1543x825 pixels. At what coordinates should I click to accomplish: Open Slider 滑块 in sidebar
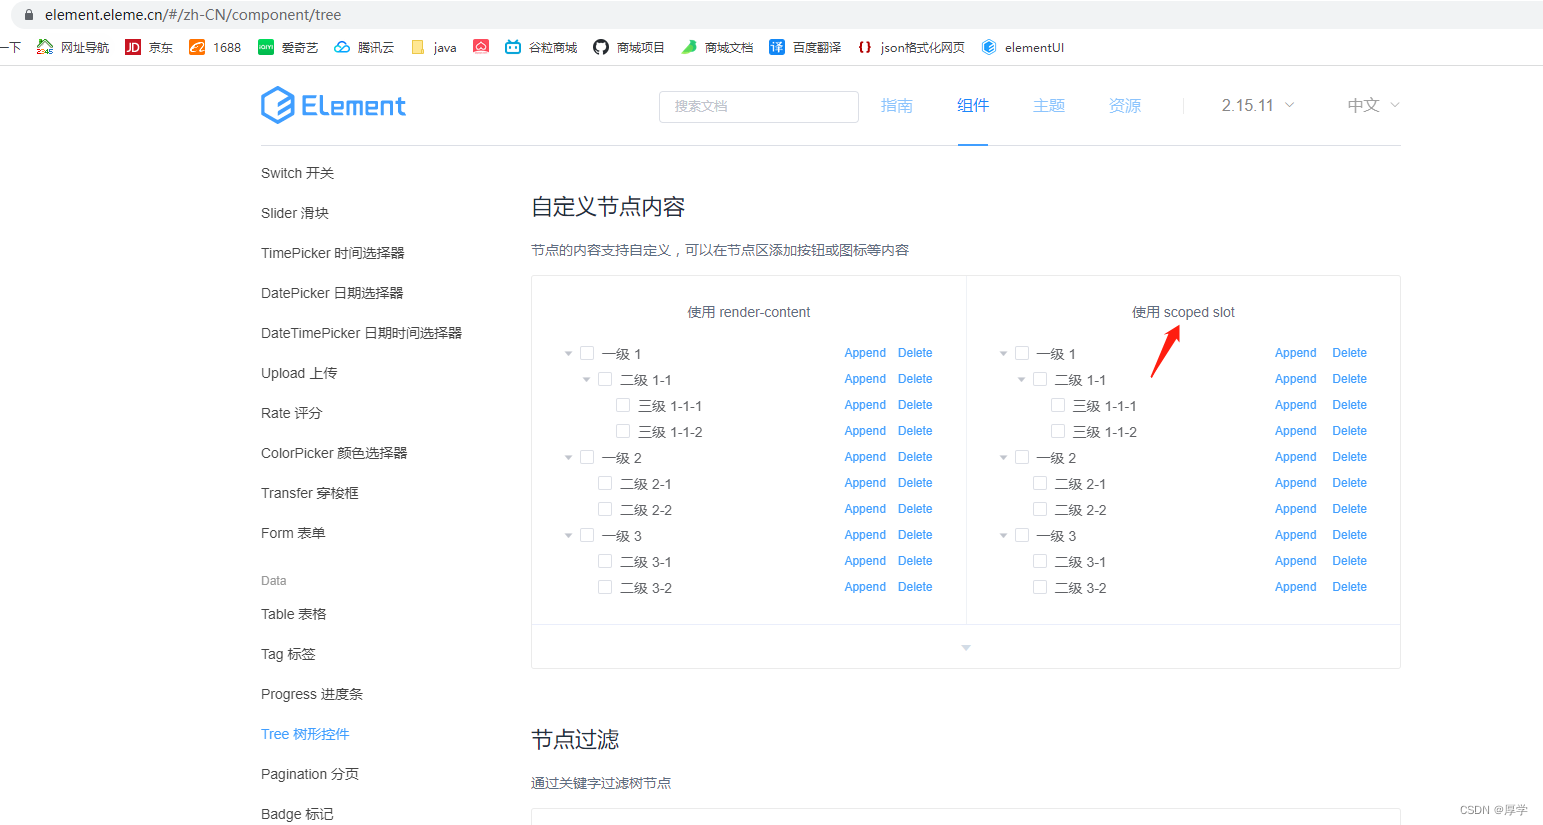coord(295,213)
